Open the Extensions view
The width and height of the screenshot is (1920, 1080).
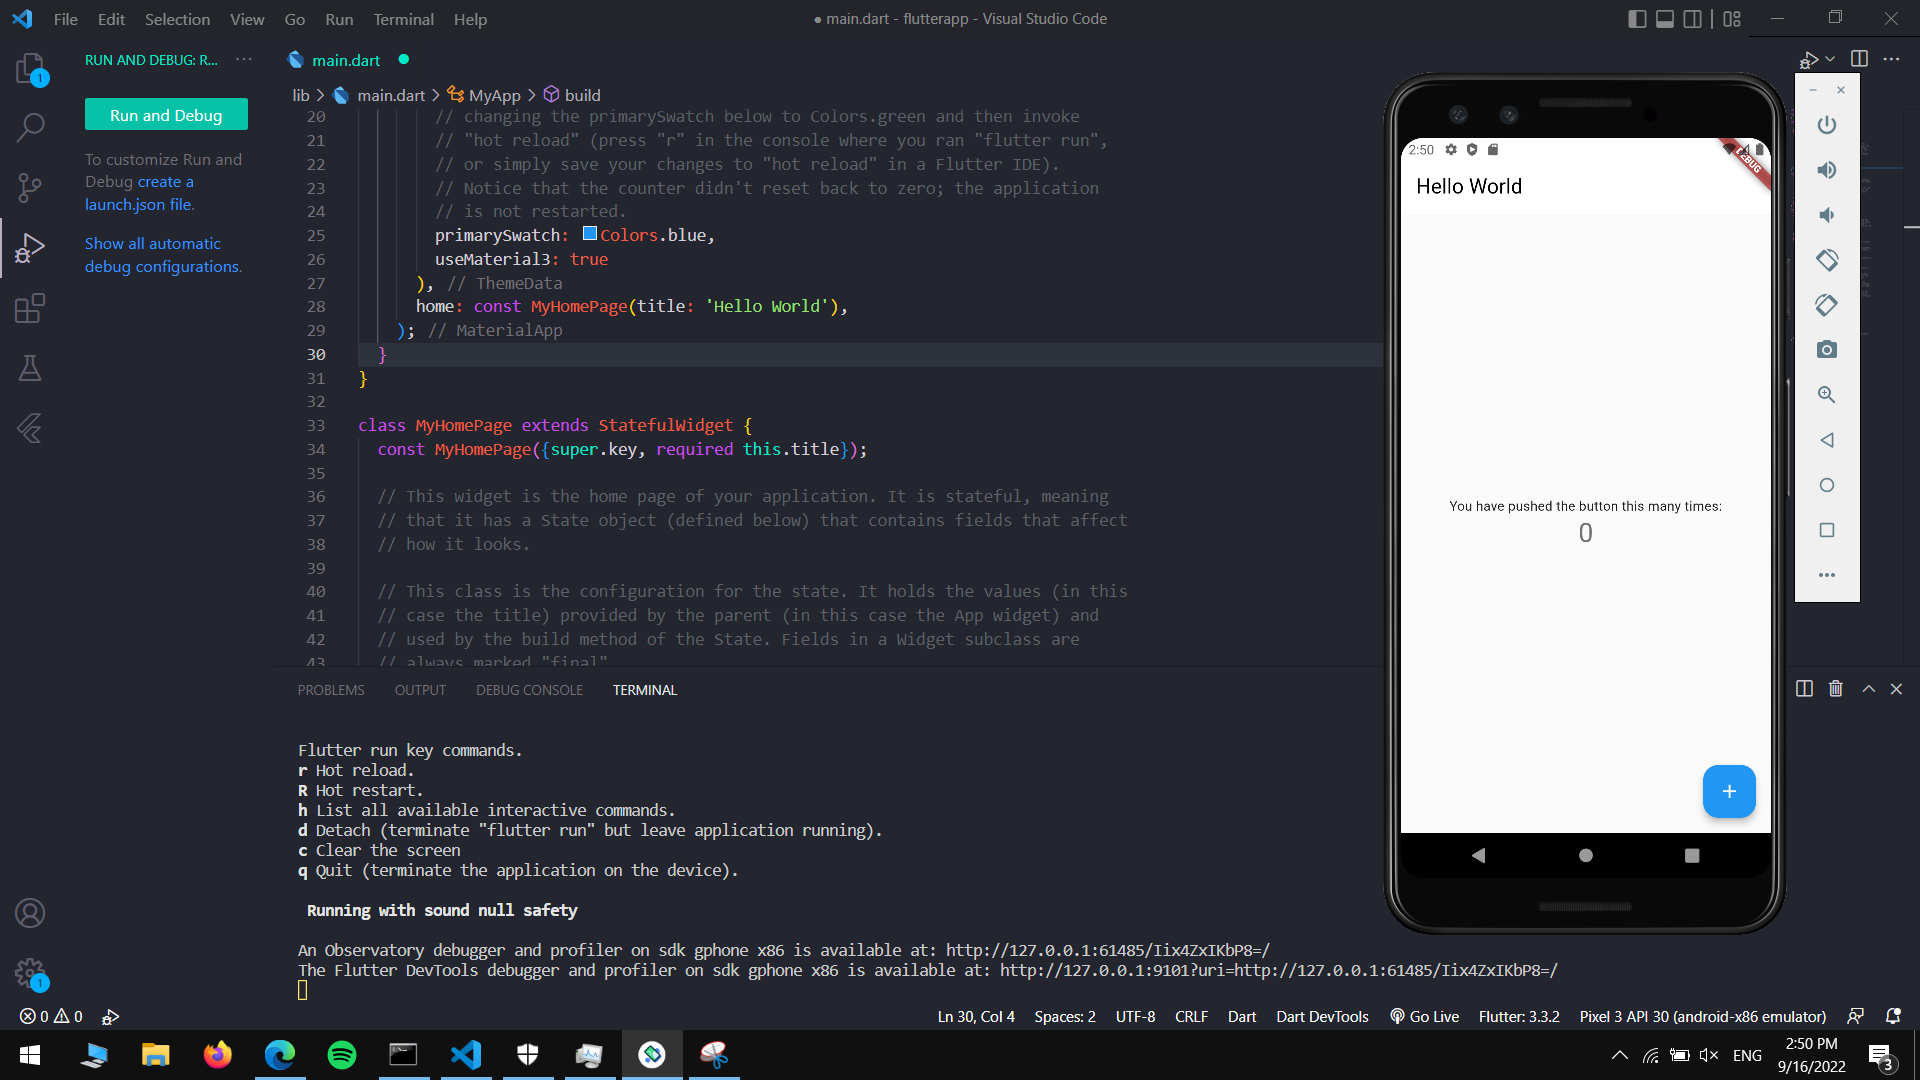point(30,308)
